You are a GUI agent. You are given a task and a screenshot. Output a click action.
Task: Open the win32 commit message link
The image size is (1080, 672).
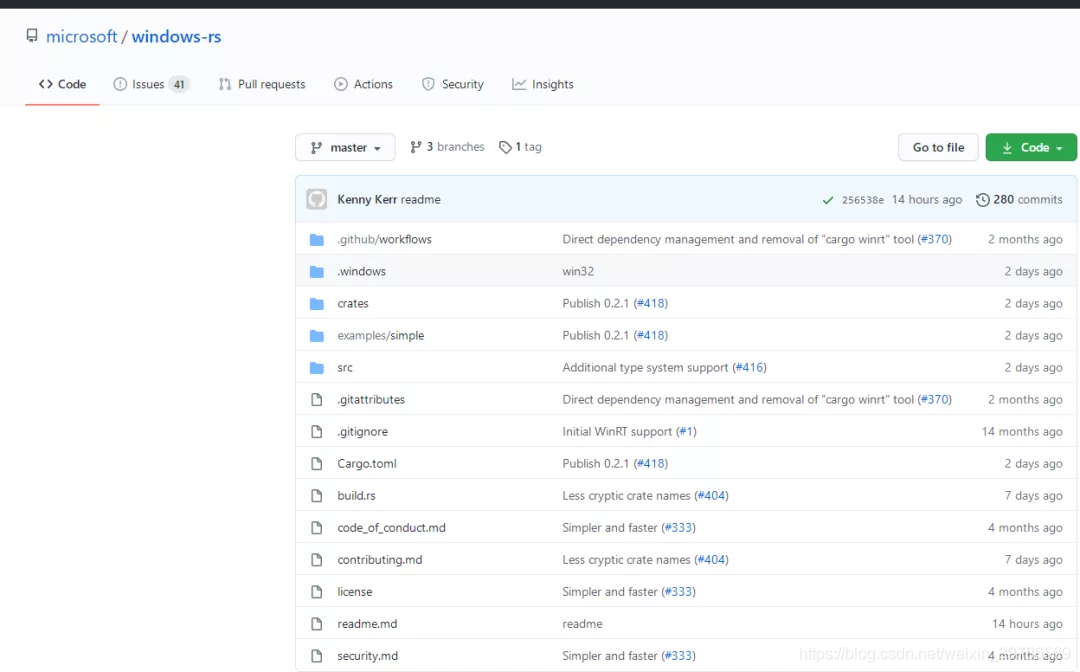[578, 271]
